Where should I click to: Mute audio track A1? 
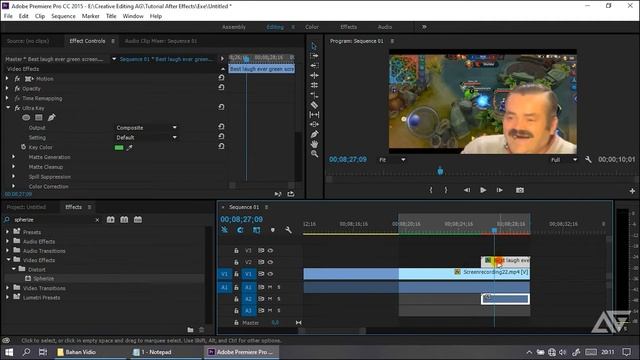coord(270,287)
